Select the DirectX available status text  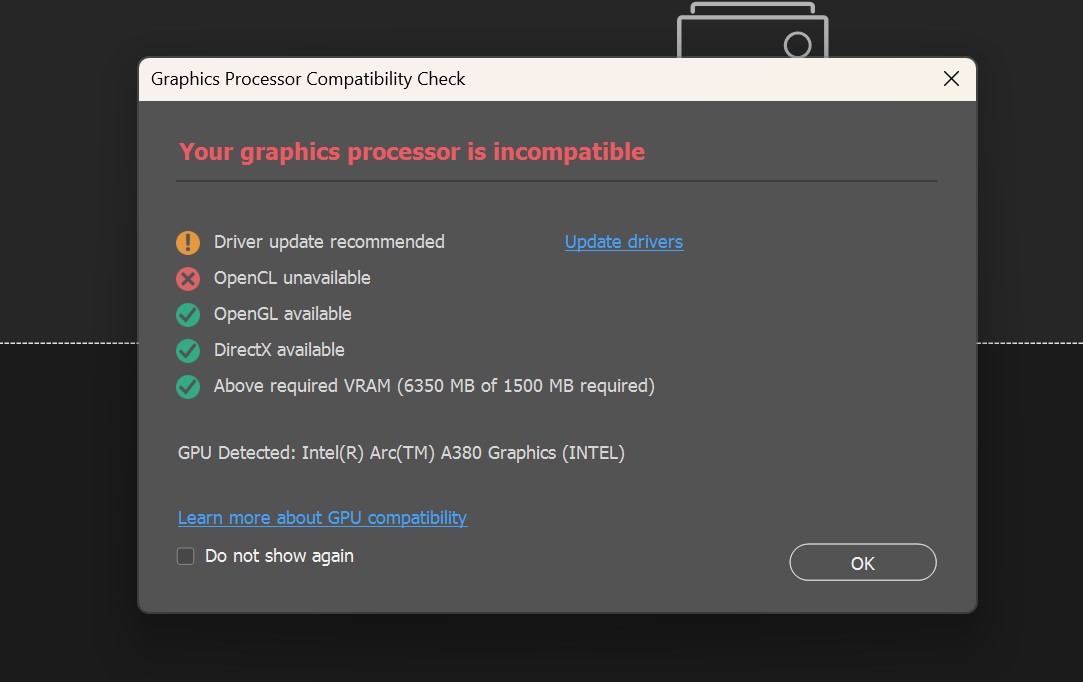[279, 350]
